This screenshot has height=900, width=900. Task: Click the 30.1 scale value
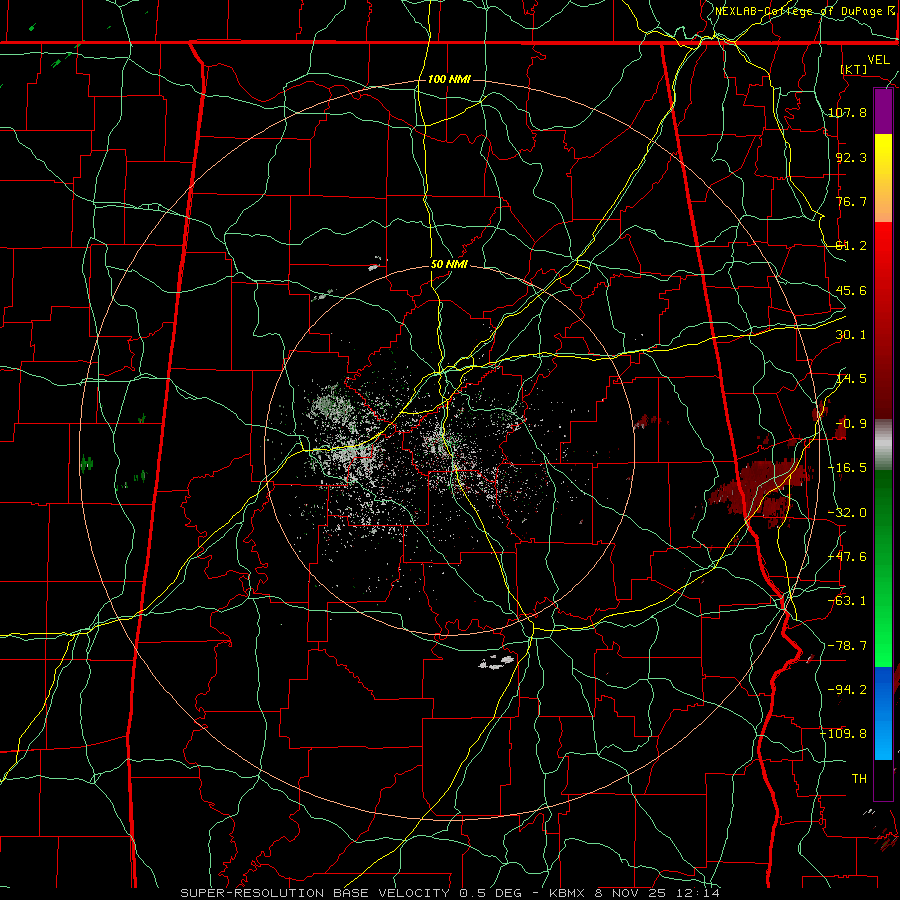[x=851, y=335]
